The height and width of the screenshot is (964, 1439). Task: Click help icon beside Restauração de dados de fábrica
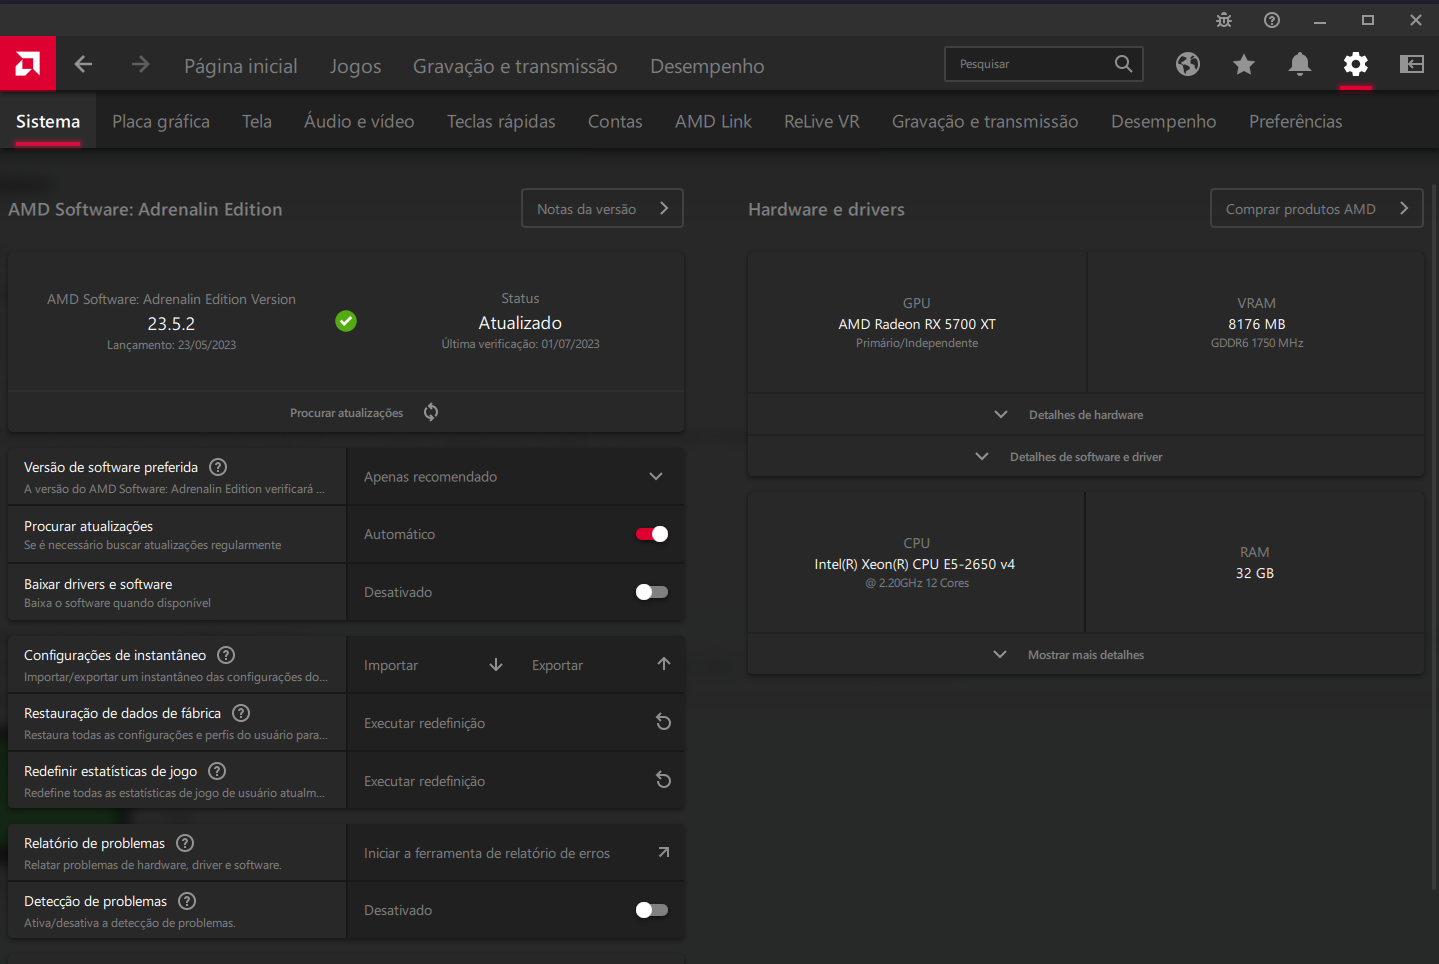click(241, 713)
